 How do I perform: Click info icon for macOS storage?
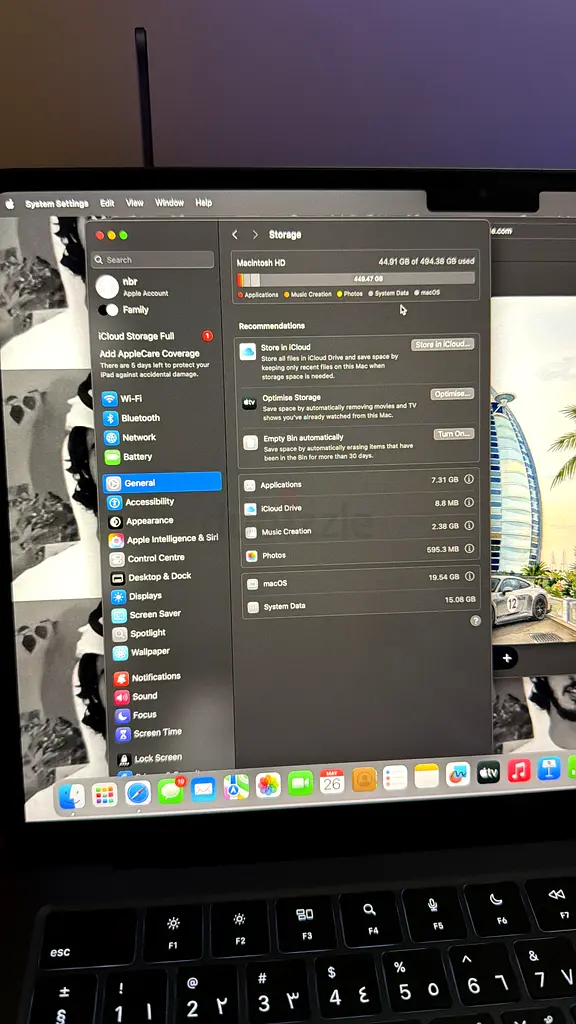[469, 577]
